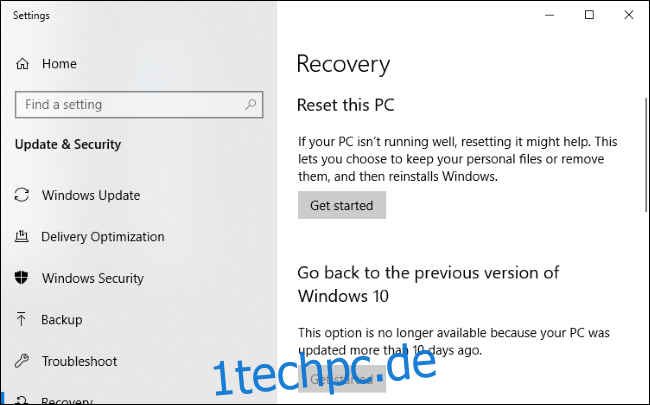Maximize the Settings window
Image resolution: width=650 pixels, height=405 pixels.
click(589, 15)
